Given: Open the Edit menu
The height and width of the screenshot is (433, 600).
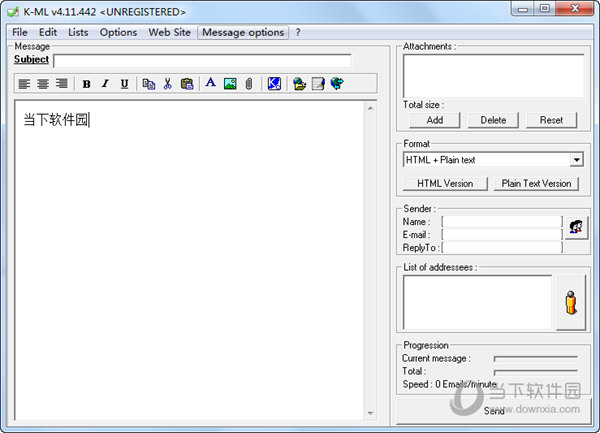Looking at the screenshot, I should 48,33.
